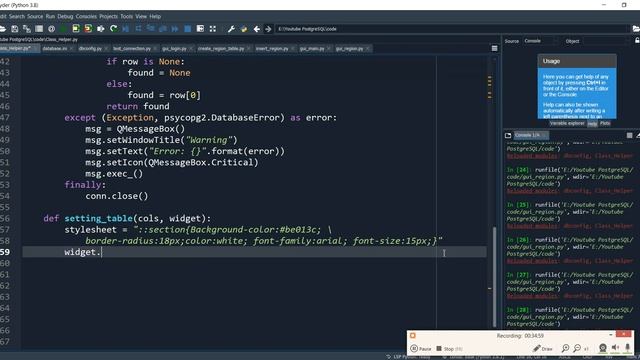Click the lock icon in Help pane
Screen dimensions: 640x360
click(x=637, y=41)
